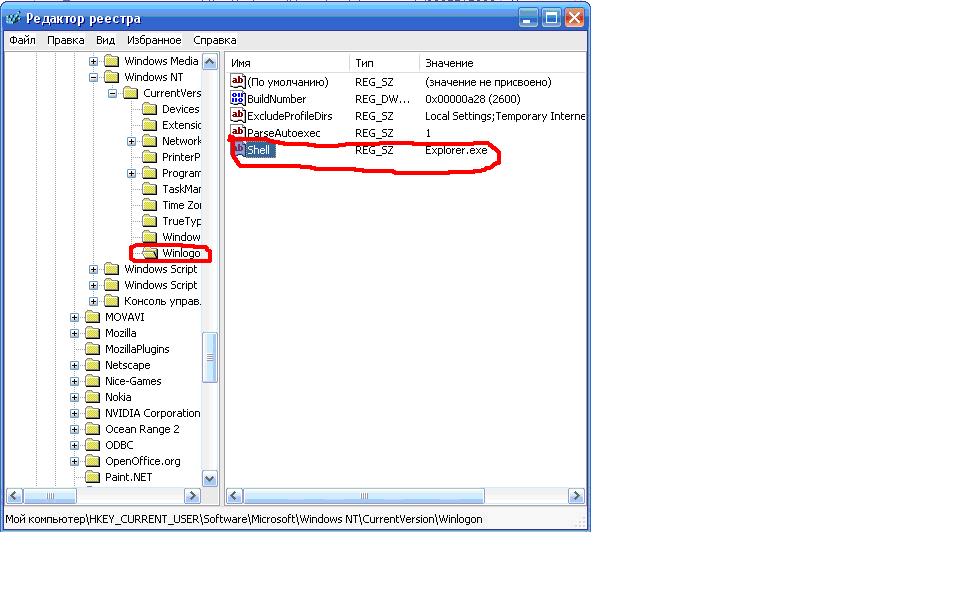Click the Nokia folder icon
The image size is (960, 611).
[x=92, y=397]
